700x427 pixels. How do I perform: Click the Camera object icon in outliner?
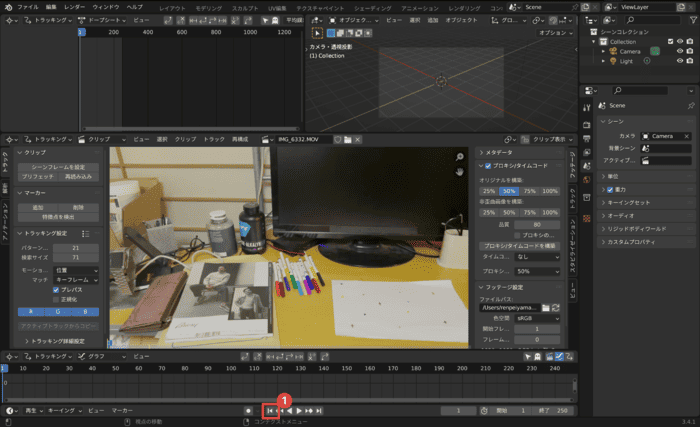click(x=614, y=51)
